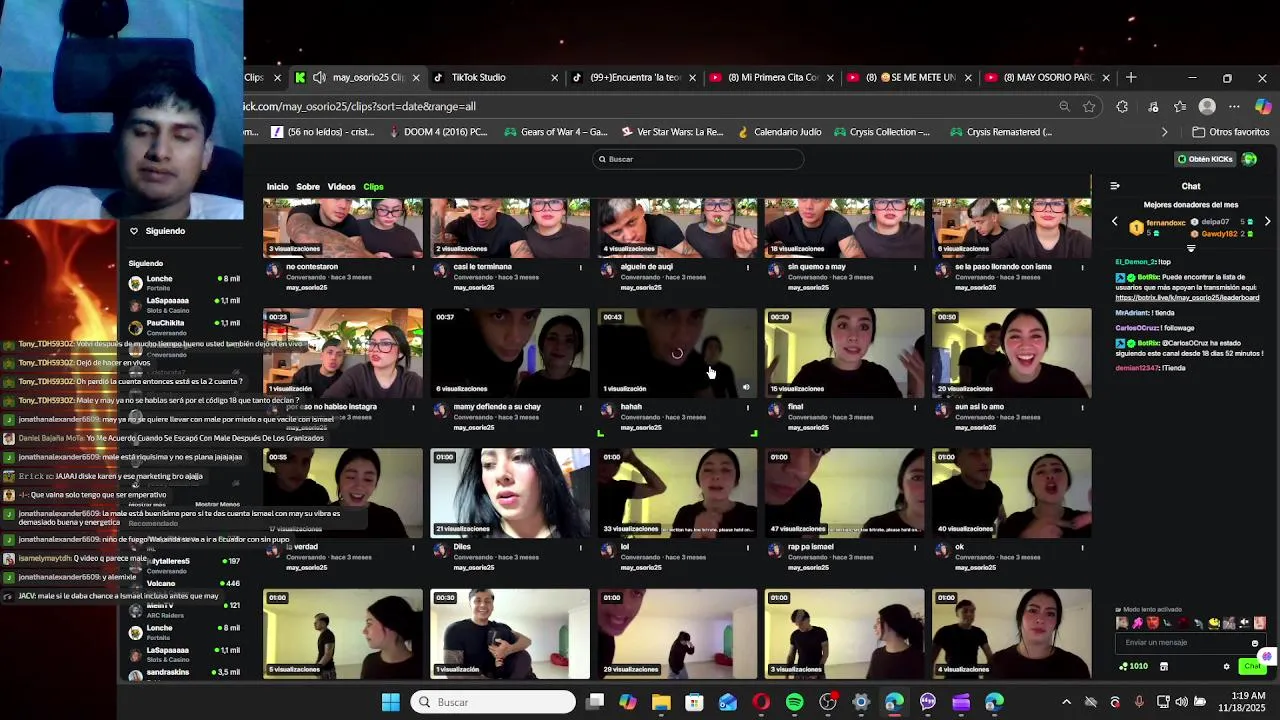The width and height of the screenshot is (1280, 720).
Task: Open options menu for 'alguein de auqi' clip
Action: tap(747, 267)
